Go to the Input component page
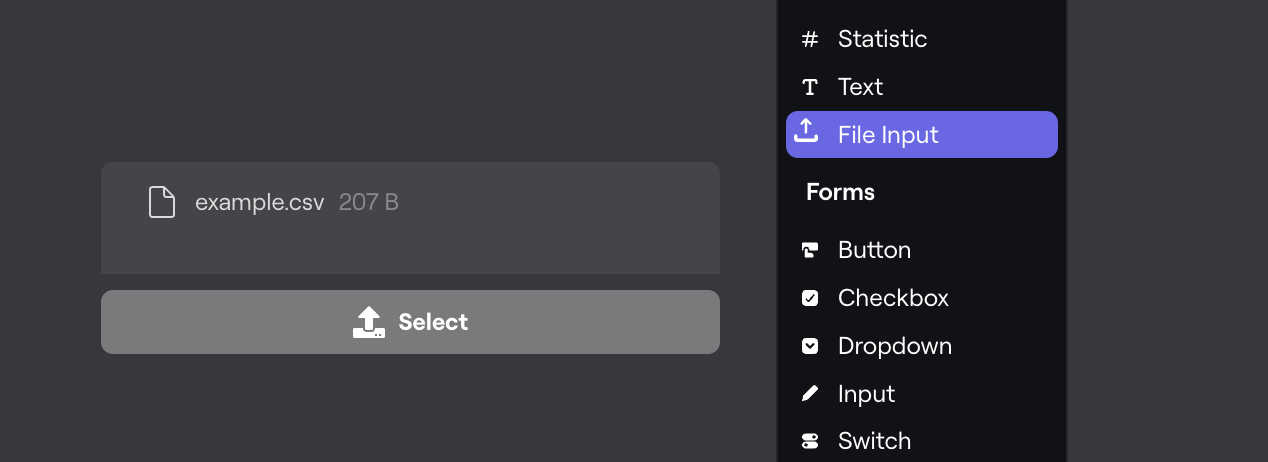The height and width of the screenshot is (462, 1268). tap(866, 394)
